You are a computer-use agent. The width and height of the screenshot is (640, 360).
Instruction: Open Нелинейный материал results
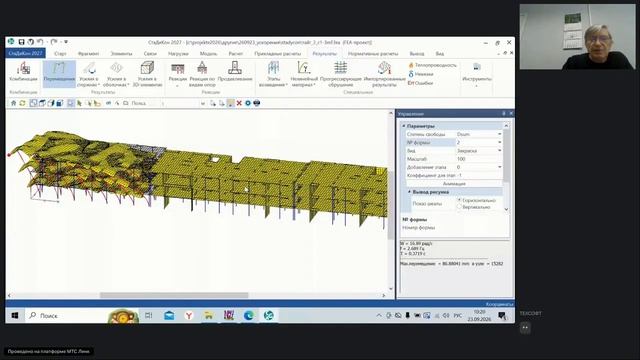click(x=304, y=74)
